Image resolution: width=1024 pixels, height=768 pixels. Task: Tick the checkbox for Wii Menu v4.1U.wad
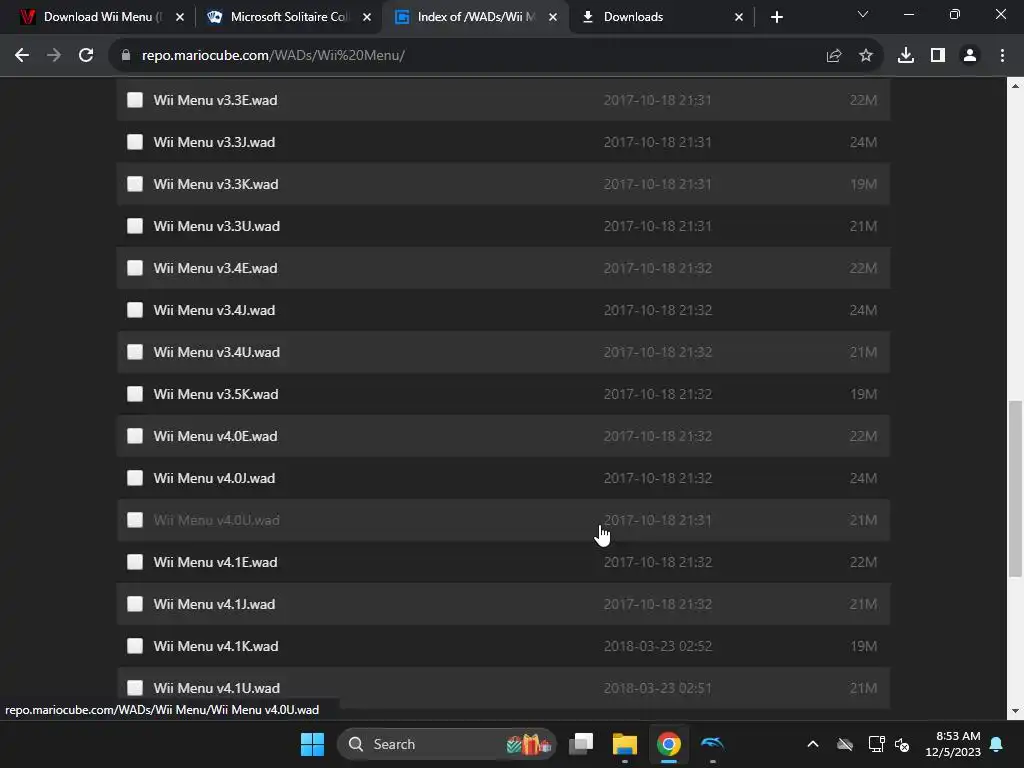click(x=135, y=688)
